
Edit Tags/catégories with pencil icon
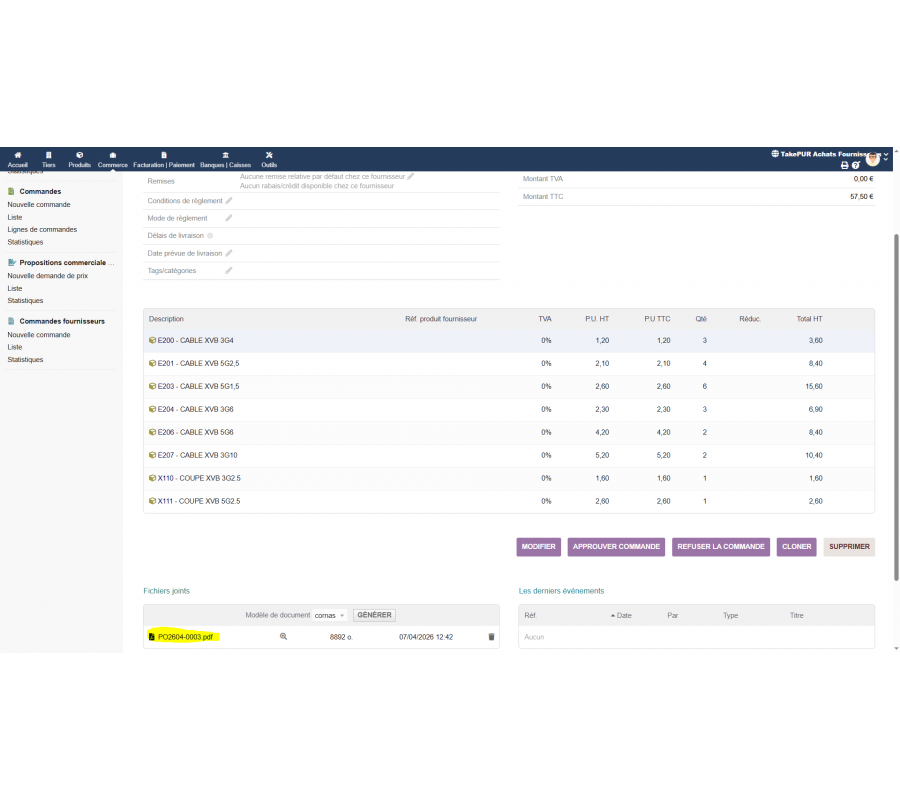click(228, 270)
